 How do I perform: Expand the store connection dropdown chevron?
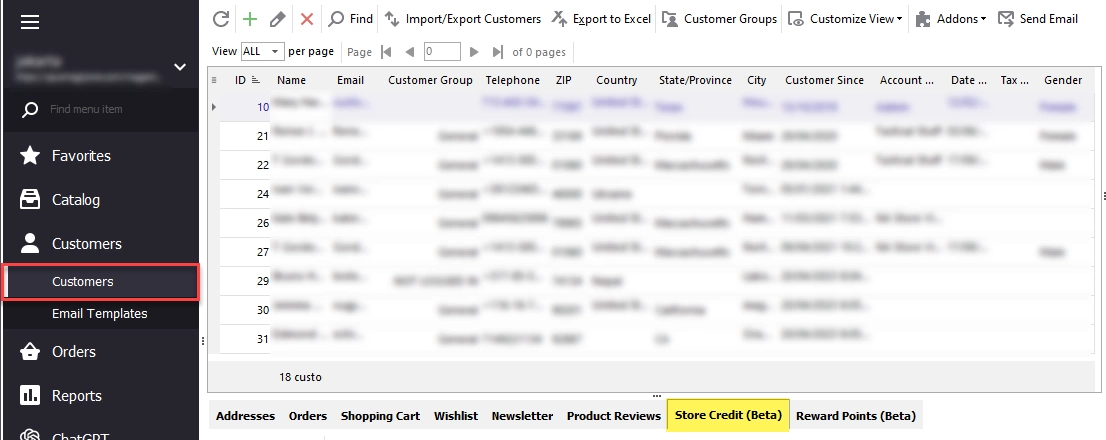coord(180,67)
